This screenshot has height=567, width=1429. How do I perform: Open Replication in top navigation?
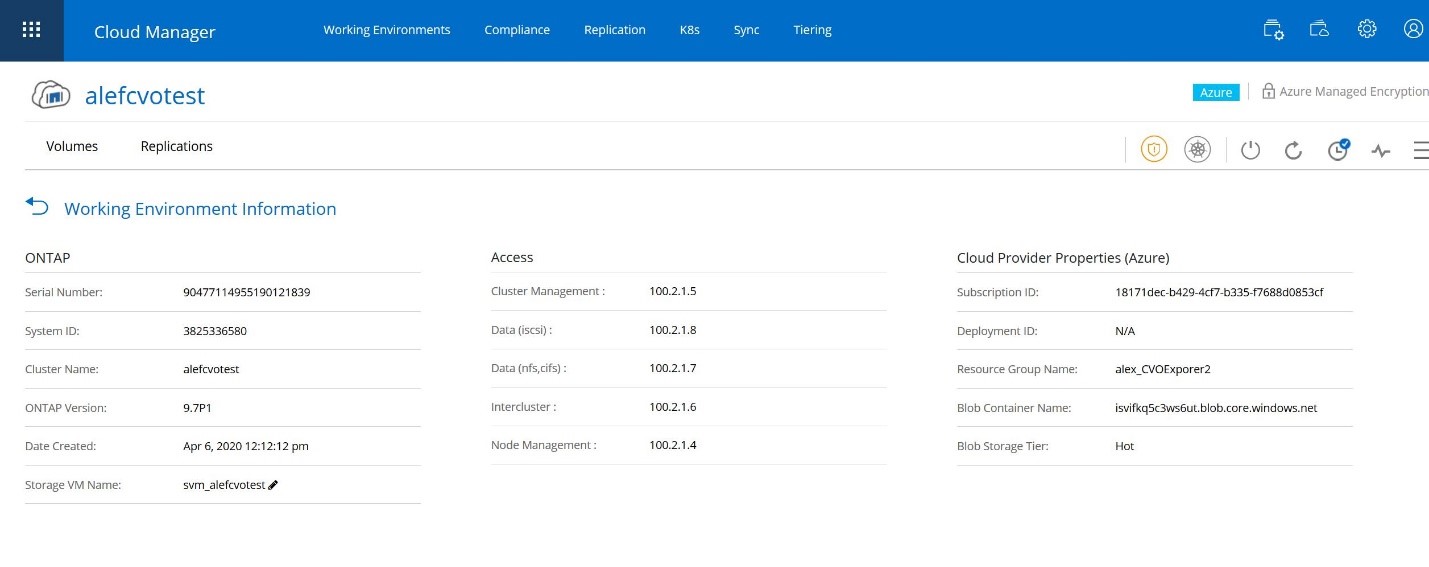(615, 30)
